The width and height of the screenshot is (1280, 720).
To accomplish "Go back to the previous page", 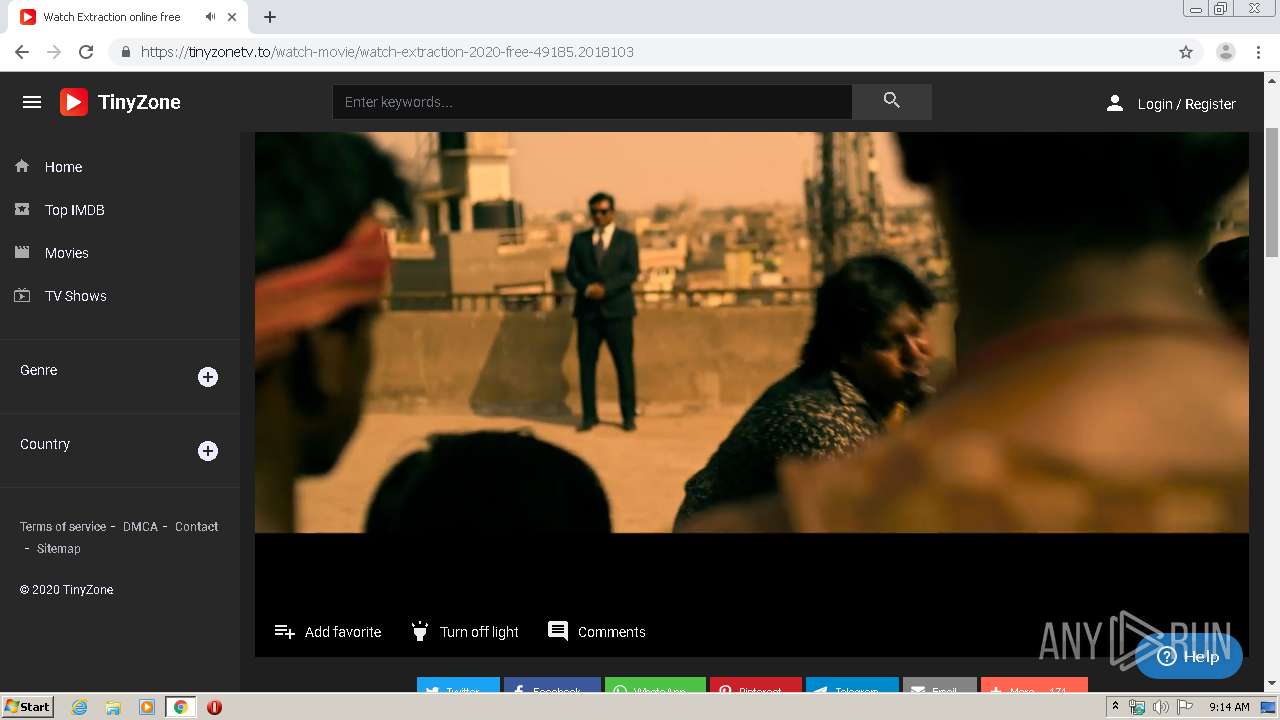I will pyautogui.click(x=22, y=52).
